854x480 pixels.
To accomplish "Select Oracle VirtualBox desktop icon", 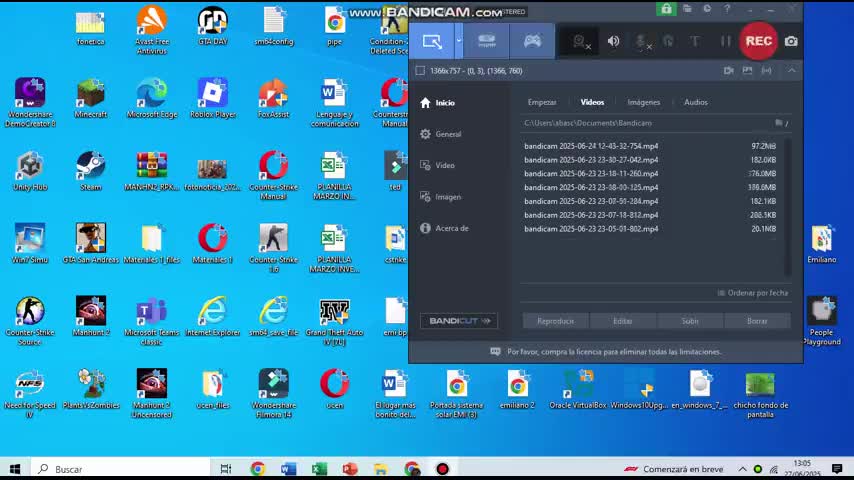I will point(578,390).
